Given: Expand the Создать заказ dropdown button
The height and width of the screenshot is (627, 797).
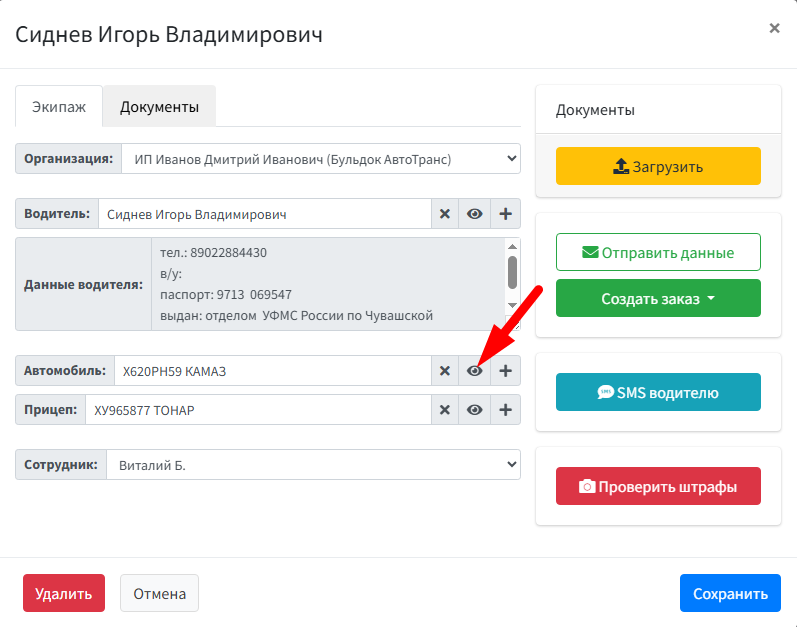Looking at the screenshot, I should click(x=658, y=299).
